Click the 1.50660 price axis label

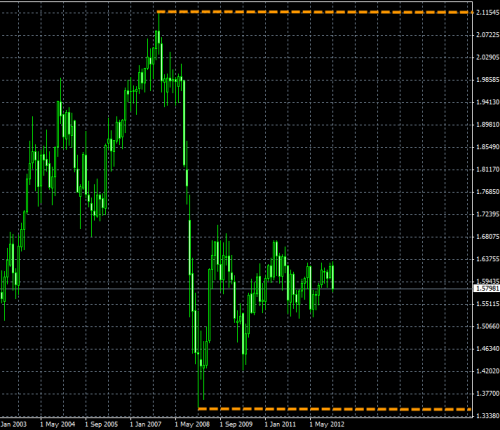click(x=488, y=326)
